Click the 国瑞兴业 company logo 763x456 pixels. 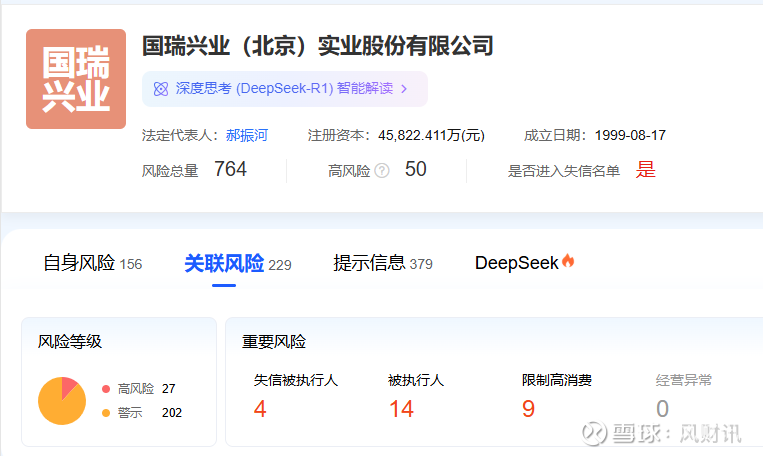(76, 79)
